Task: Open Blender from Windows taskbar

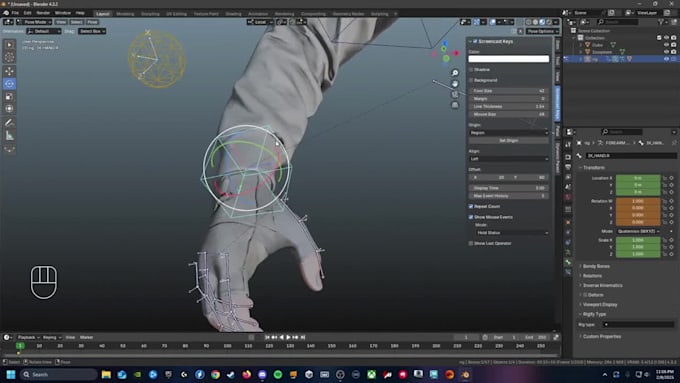Action: point(465,374)
